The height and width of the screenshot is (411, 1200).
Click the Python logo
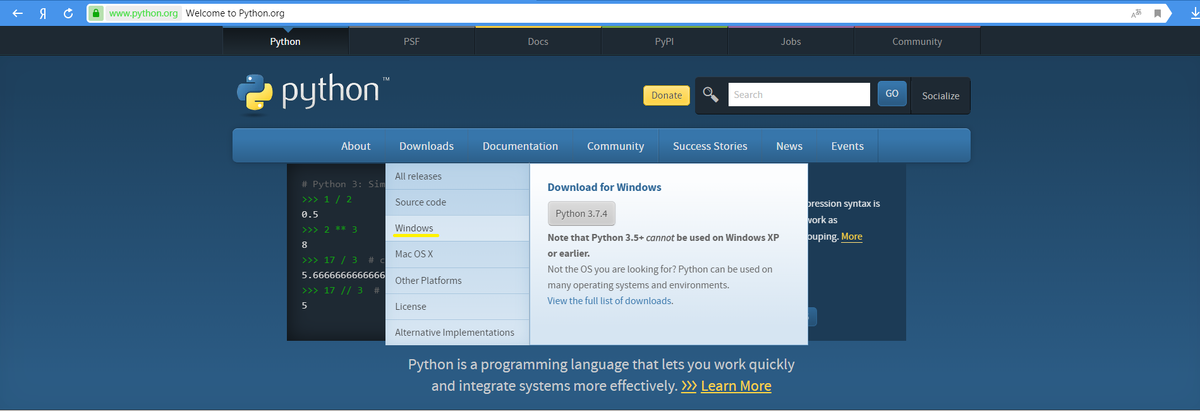[x=313, y=92]
